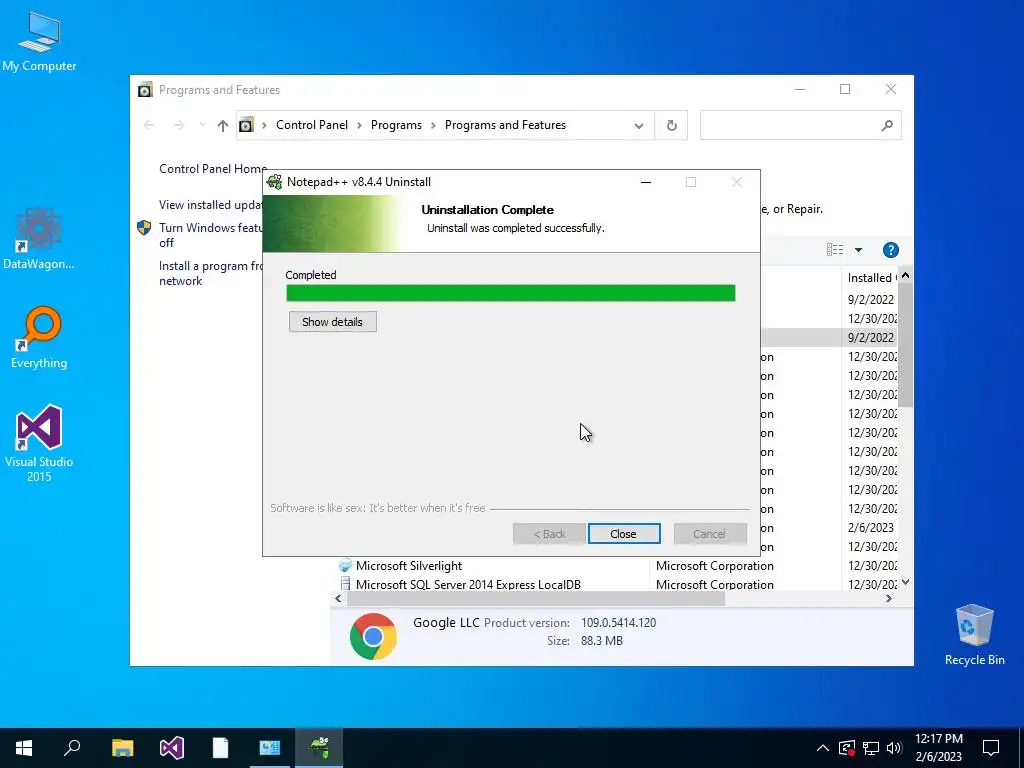The height and width of the screenshot is (768, 1024).
Task: Click the address bar location icon
Action: tap(246, 125)
